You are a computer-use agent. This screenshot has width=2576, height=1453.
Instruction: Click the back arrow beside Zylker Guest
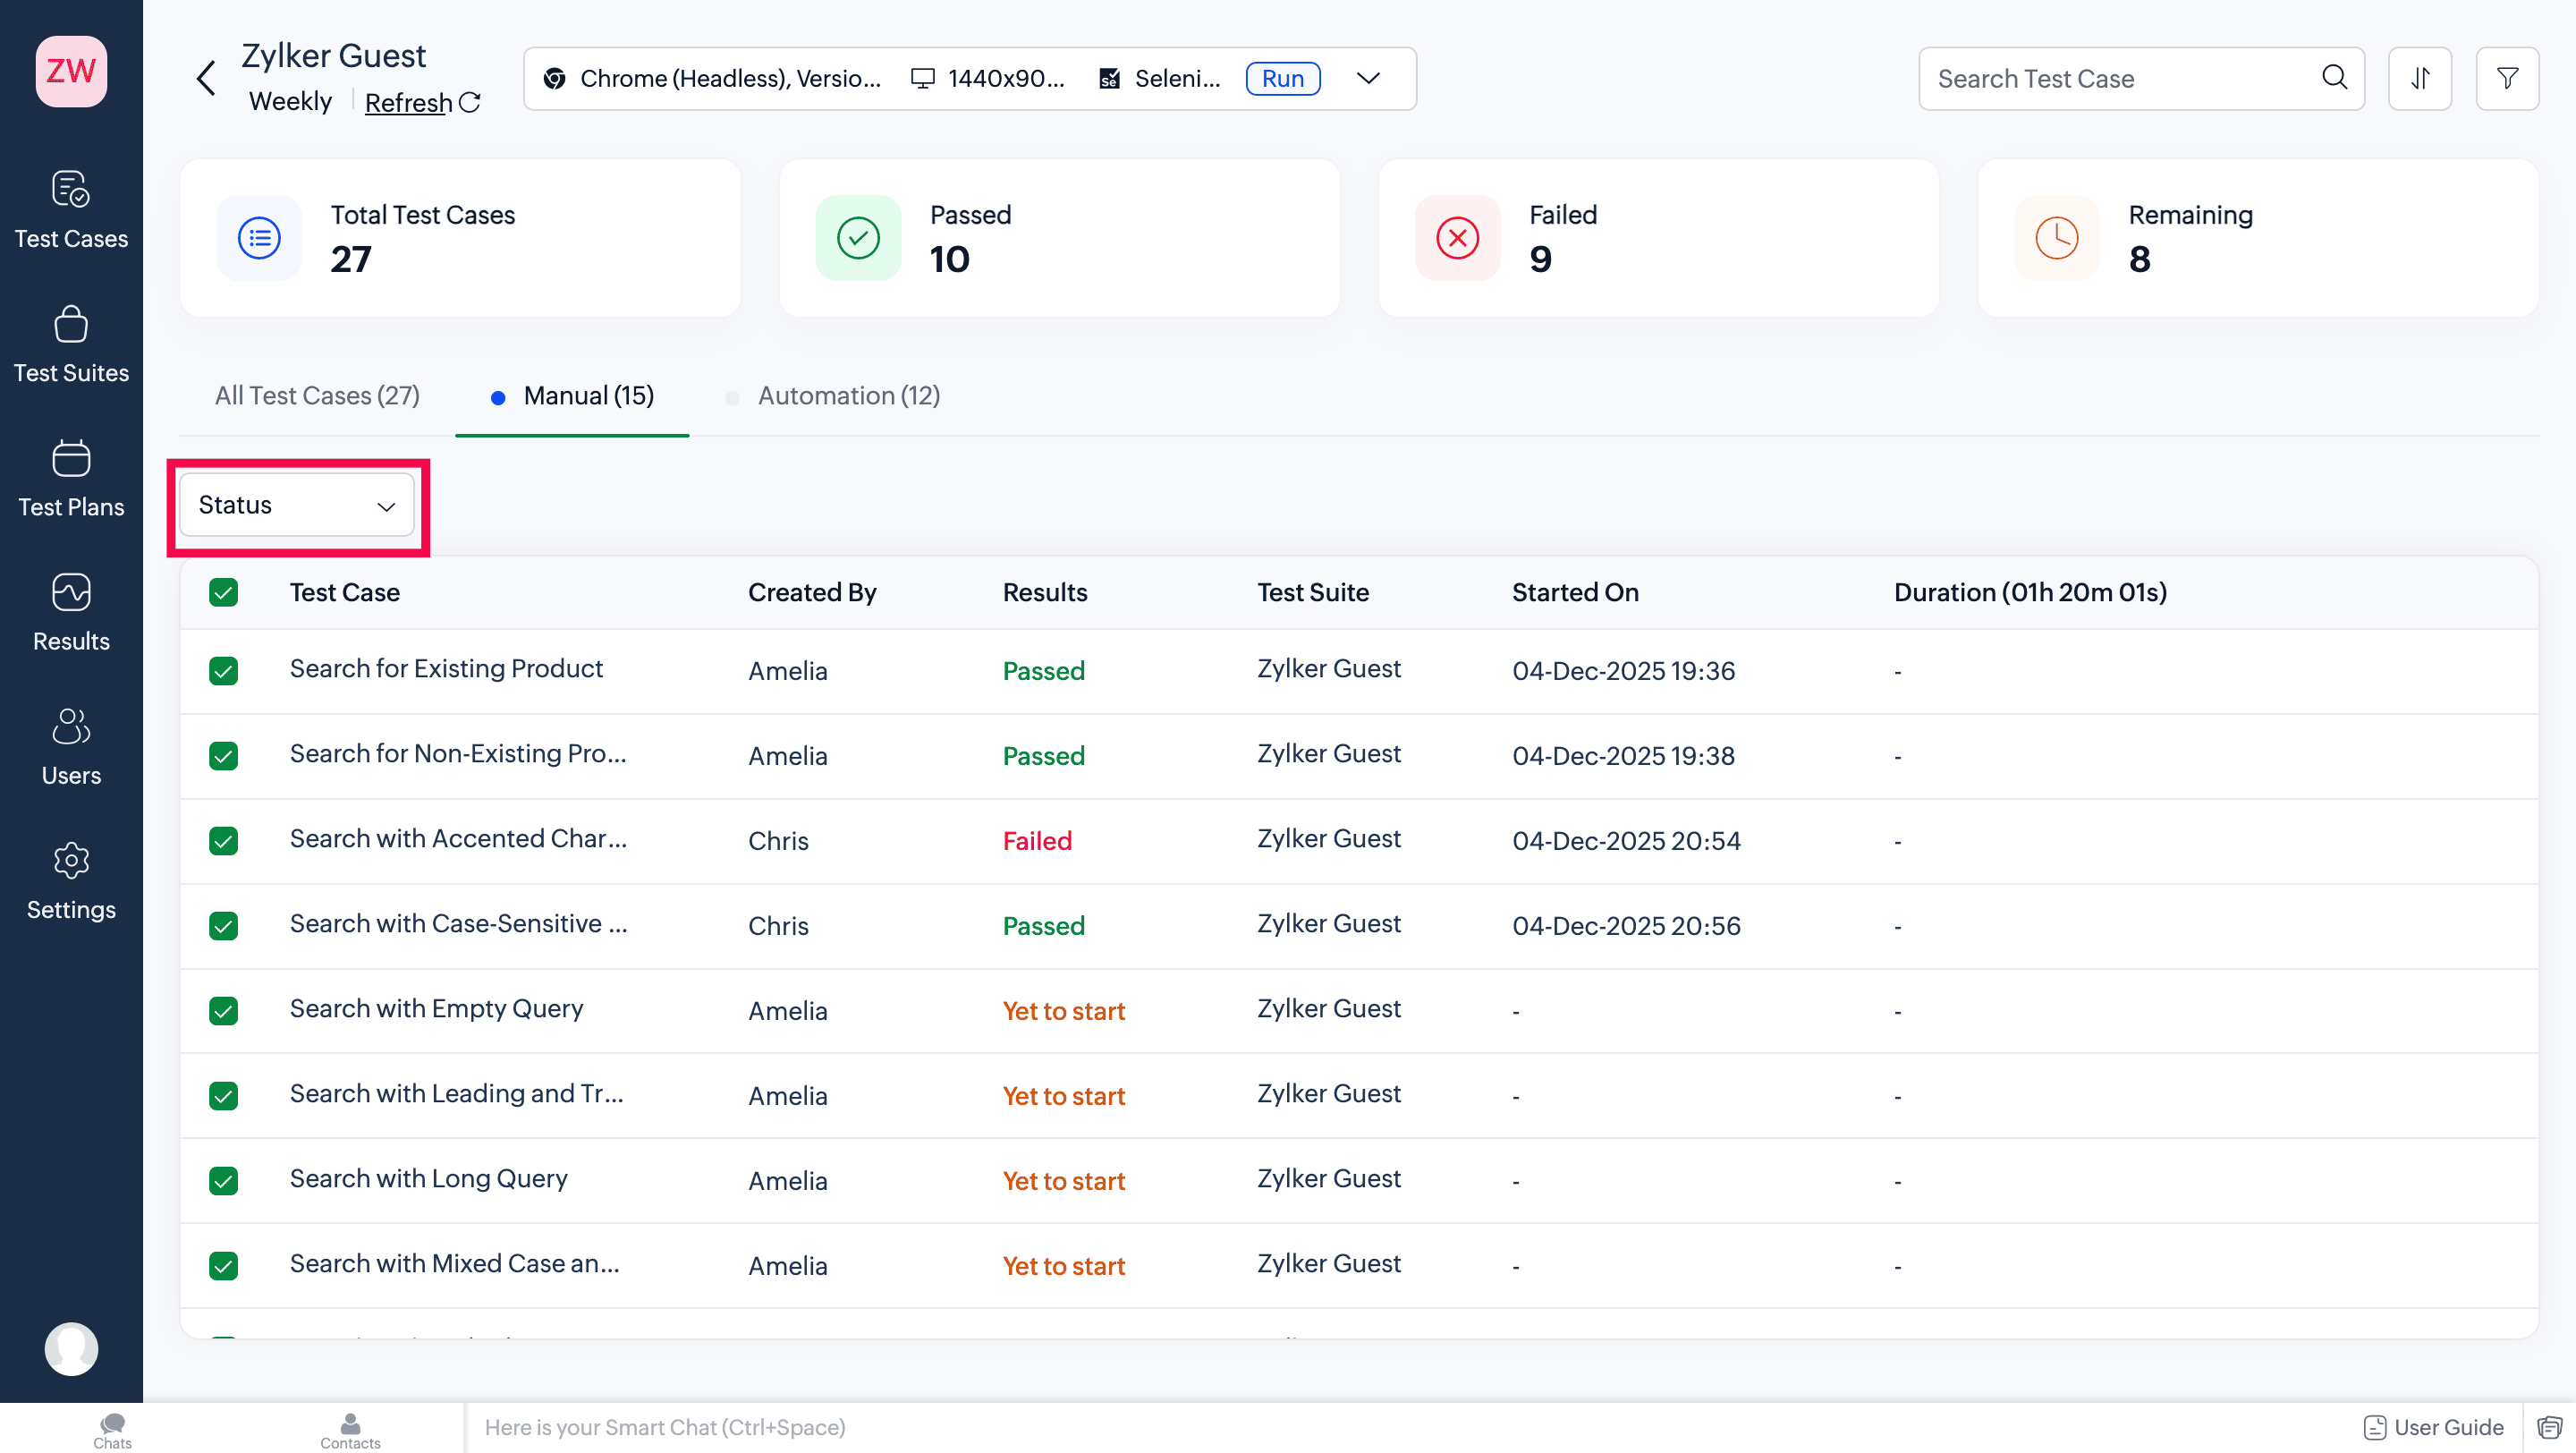[x=206, y=78]
